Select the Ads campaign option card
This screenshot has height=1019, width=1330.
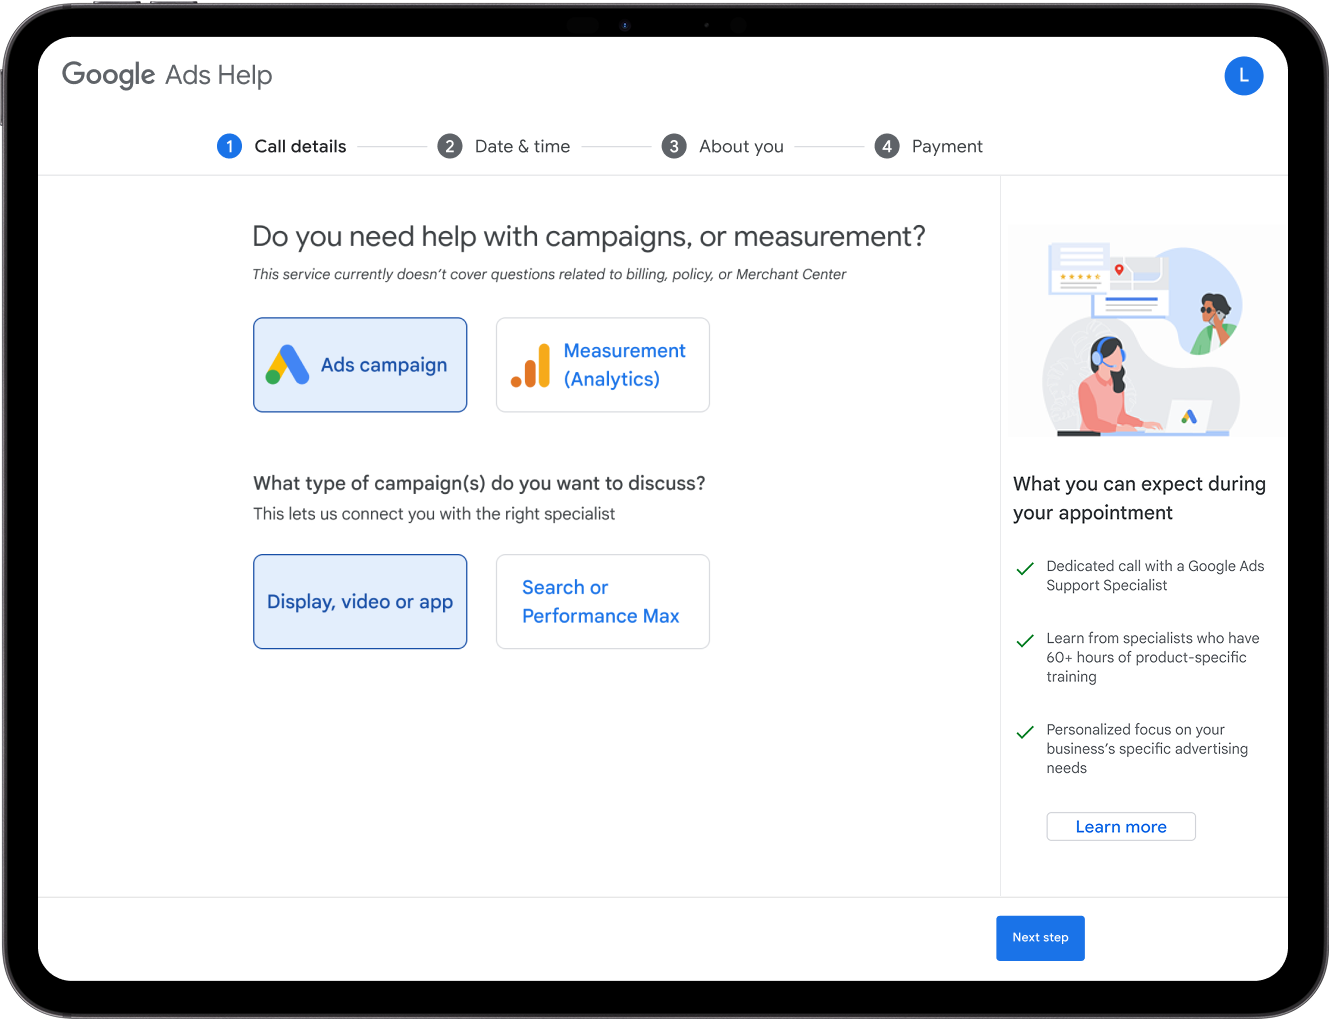360,365
